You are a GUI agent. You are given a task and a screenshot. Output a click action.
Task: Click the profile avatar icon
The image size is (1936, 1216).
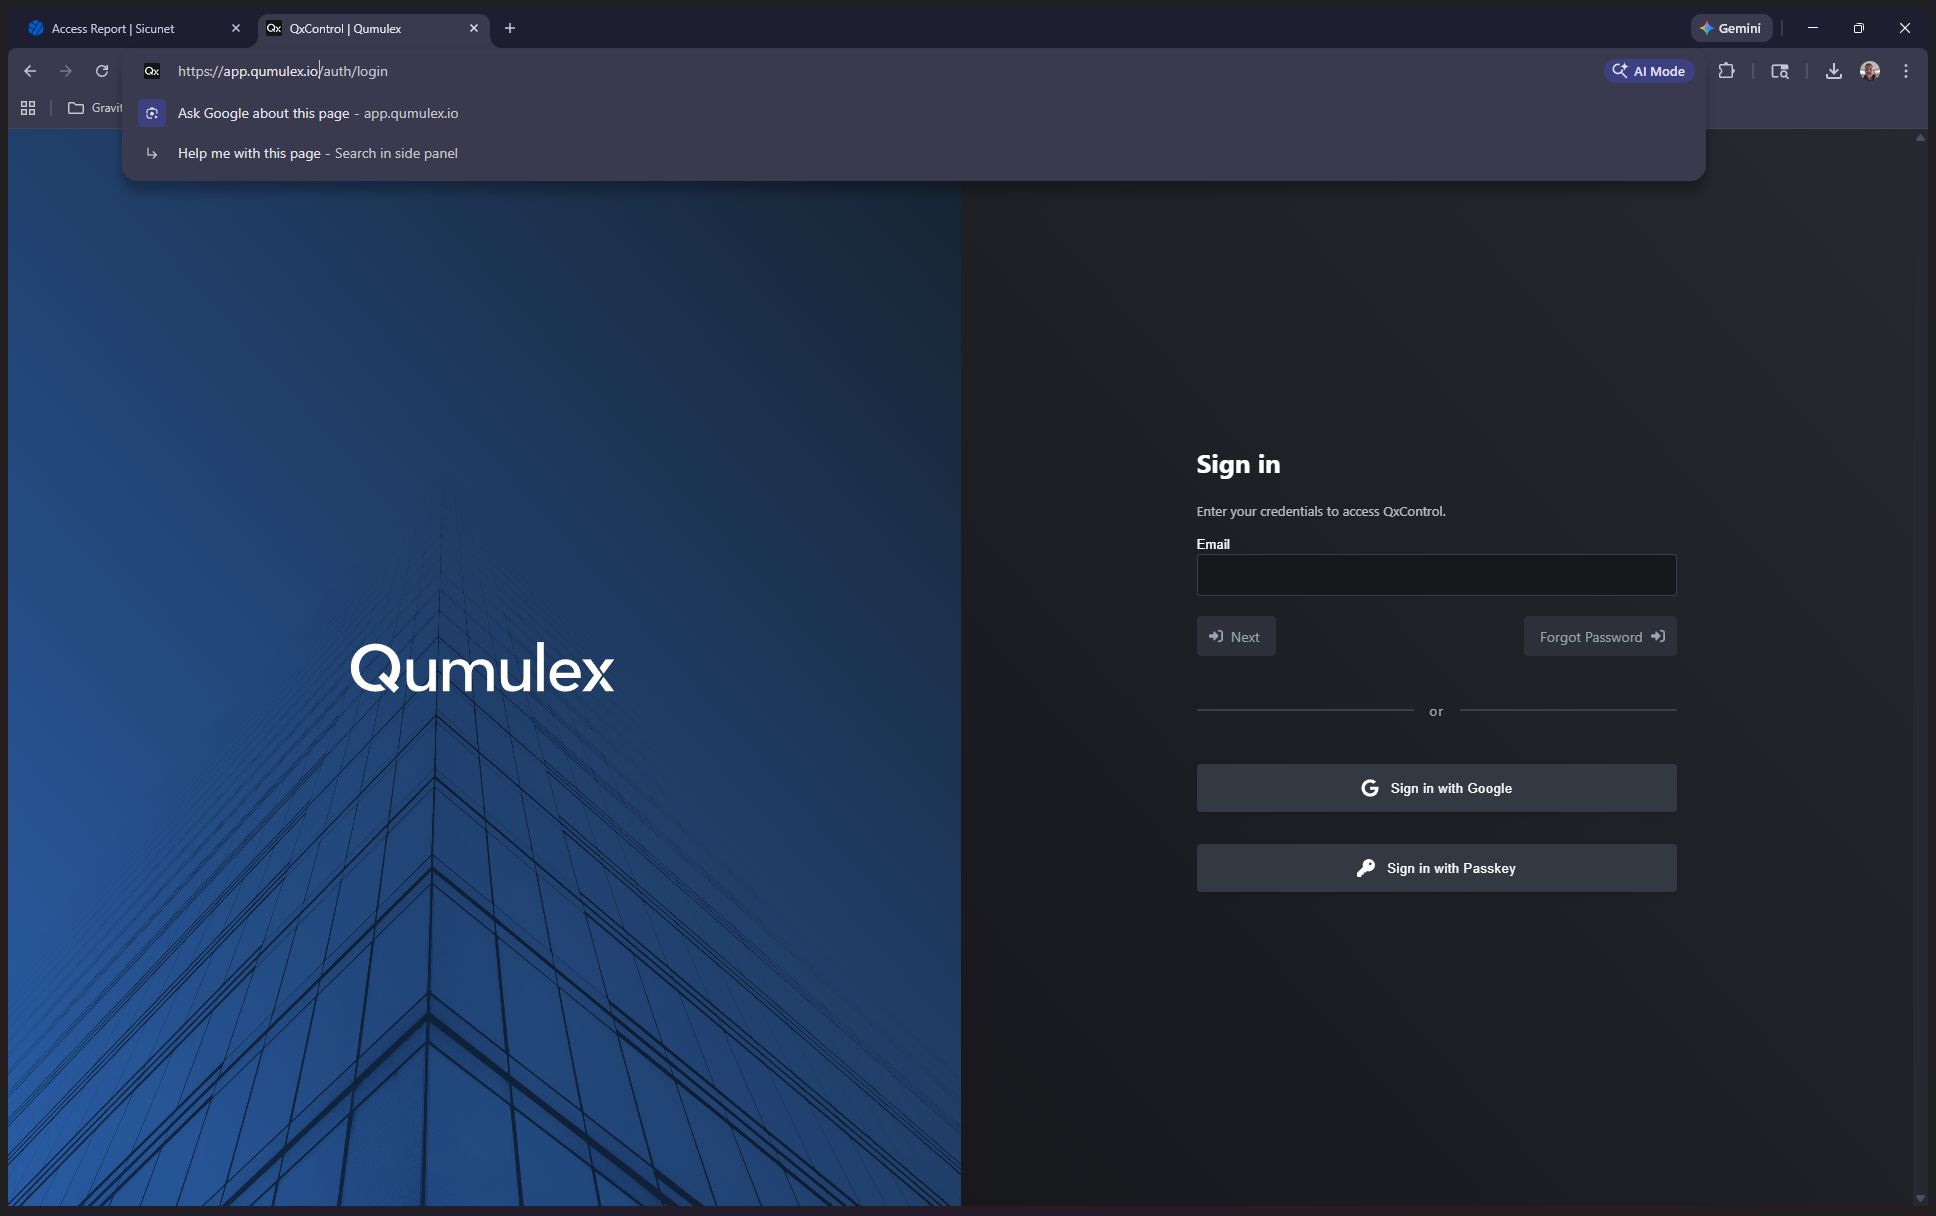[x=1869, y=71]
